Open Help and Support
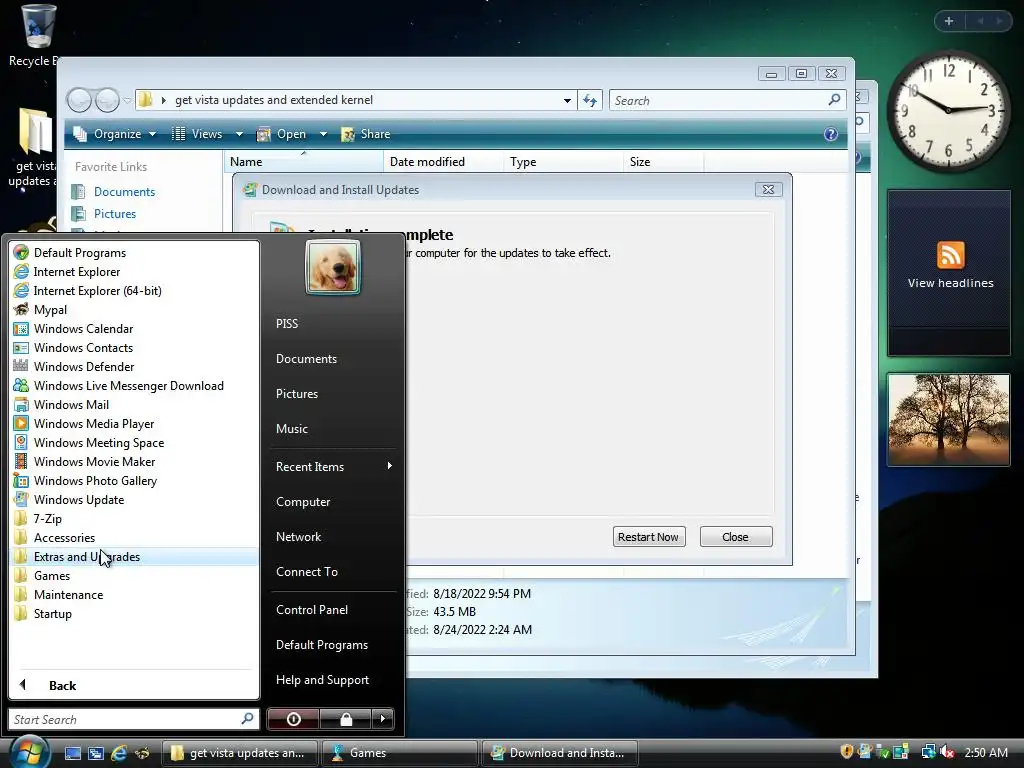 (322, 680)
